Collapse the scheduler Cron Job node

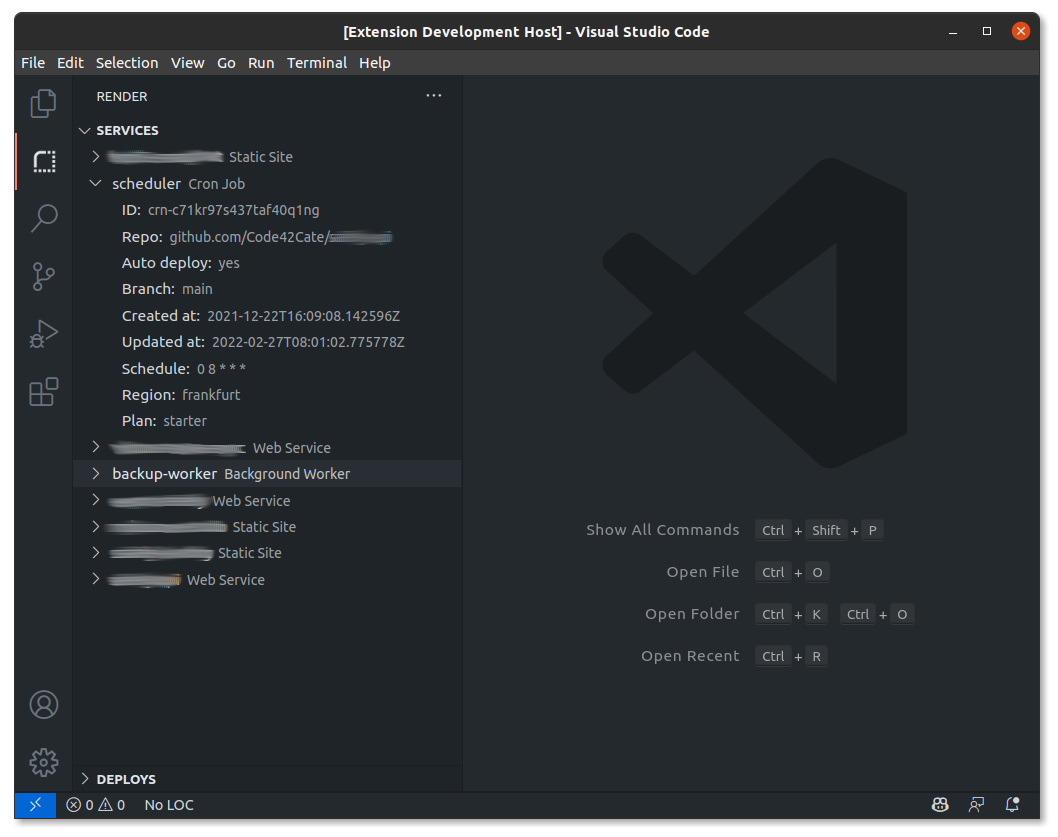(96, 183)
